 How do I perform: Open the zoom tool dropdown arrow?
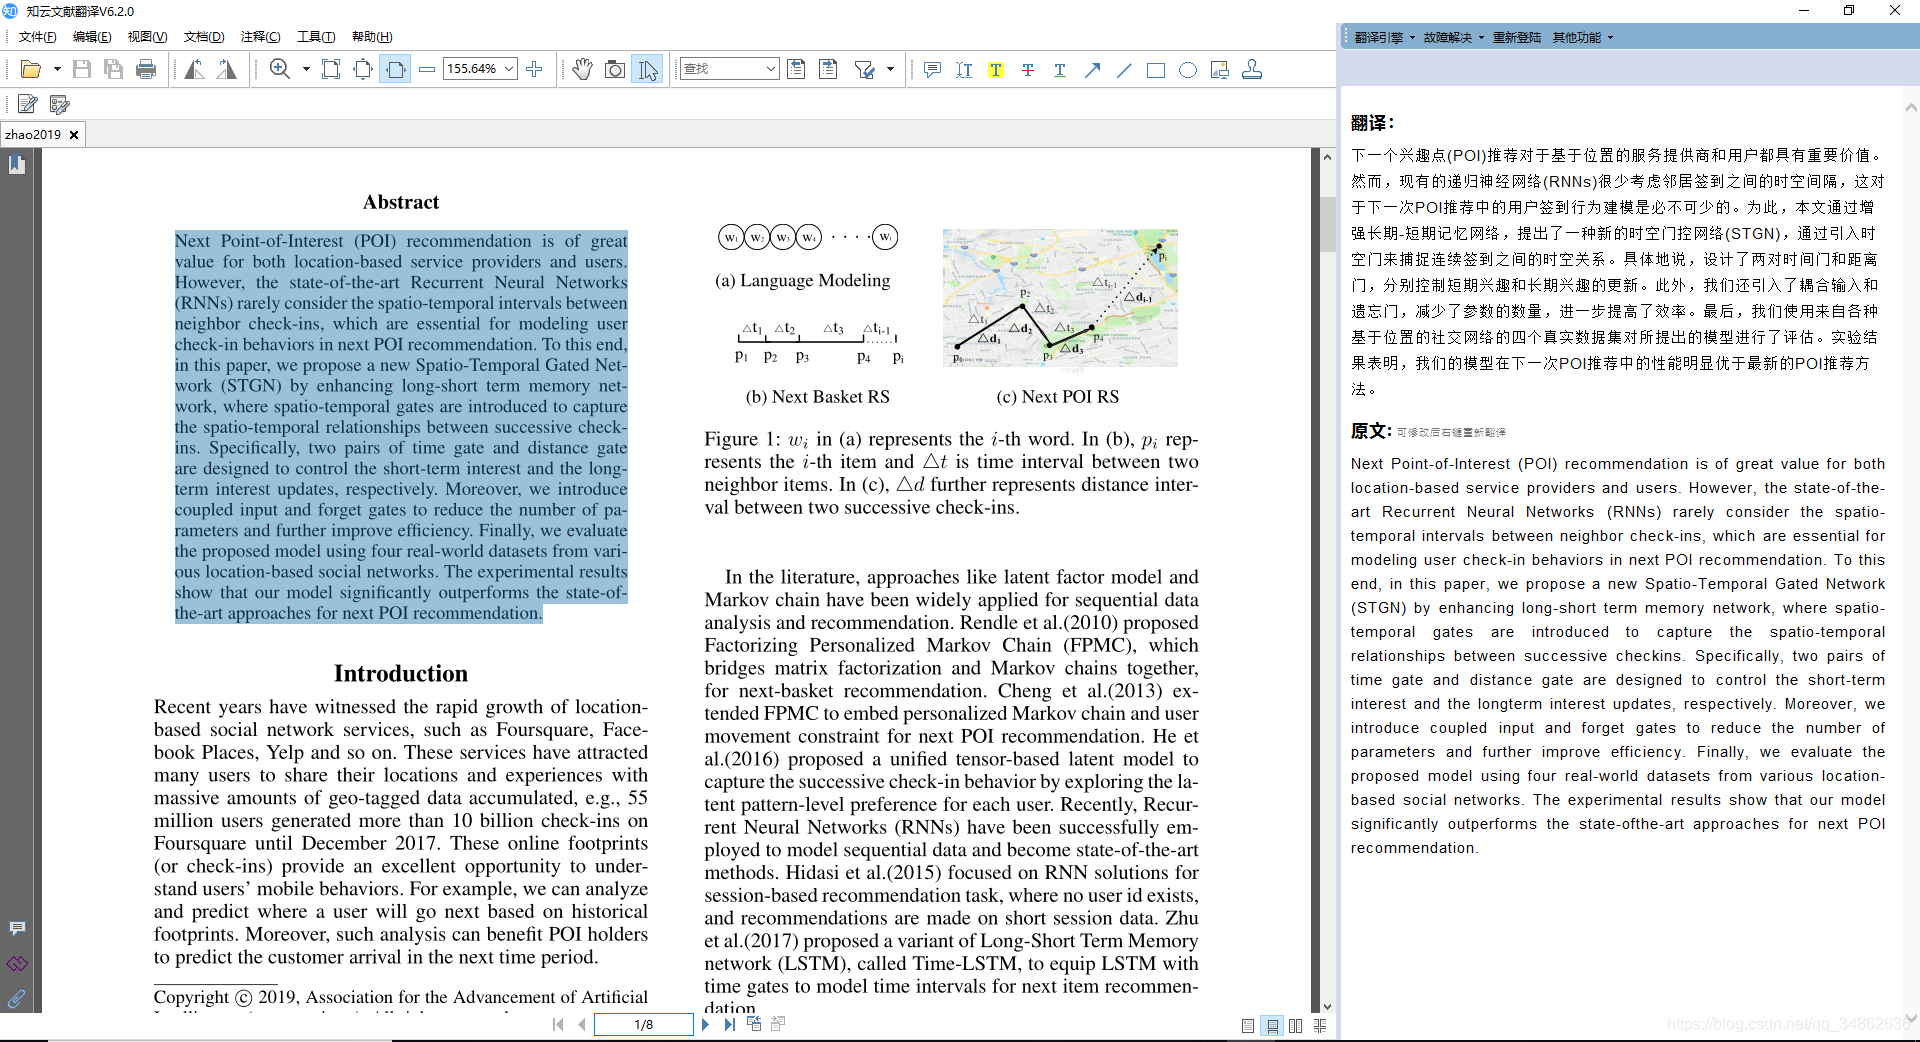[x=306, y=69]
